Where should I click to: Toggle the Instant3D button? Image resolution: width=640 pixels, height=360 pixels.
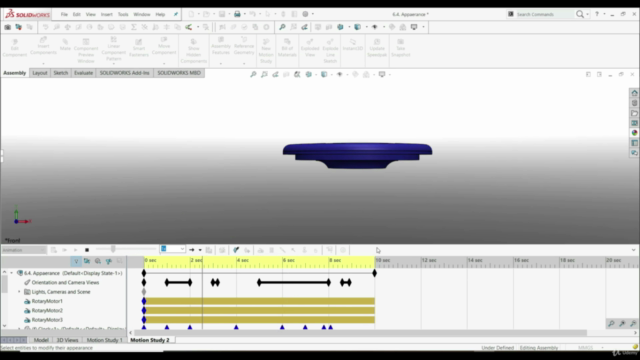tap(353, 45)
